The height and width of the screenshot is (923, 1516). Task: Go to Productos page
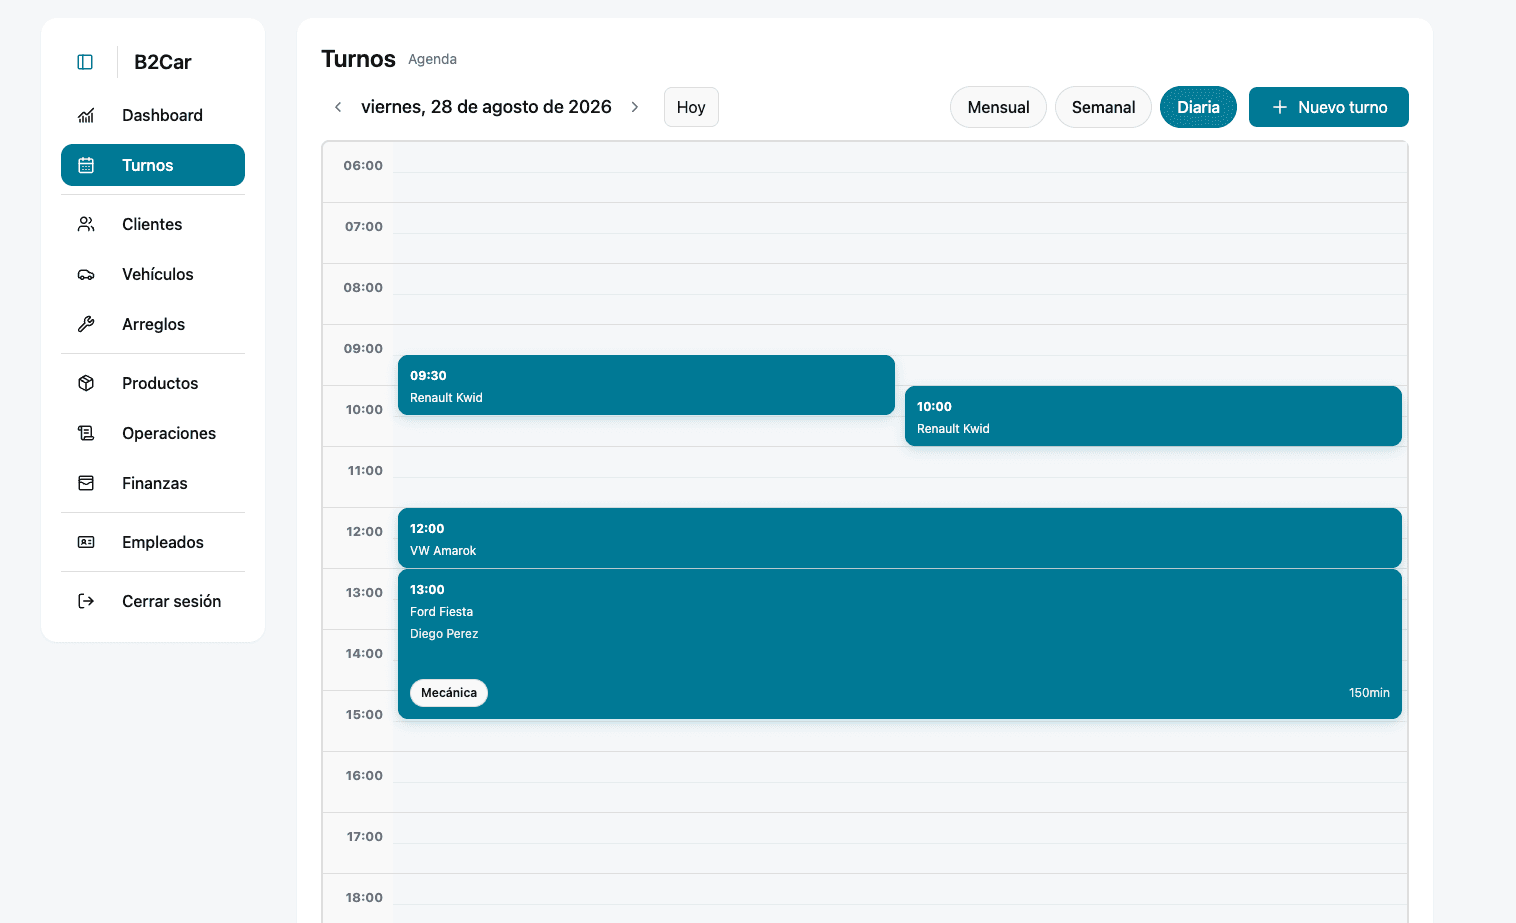tap(153, 383)
